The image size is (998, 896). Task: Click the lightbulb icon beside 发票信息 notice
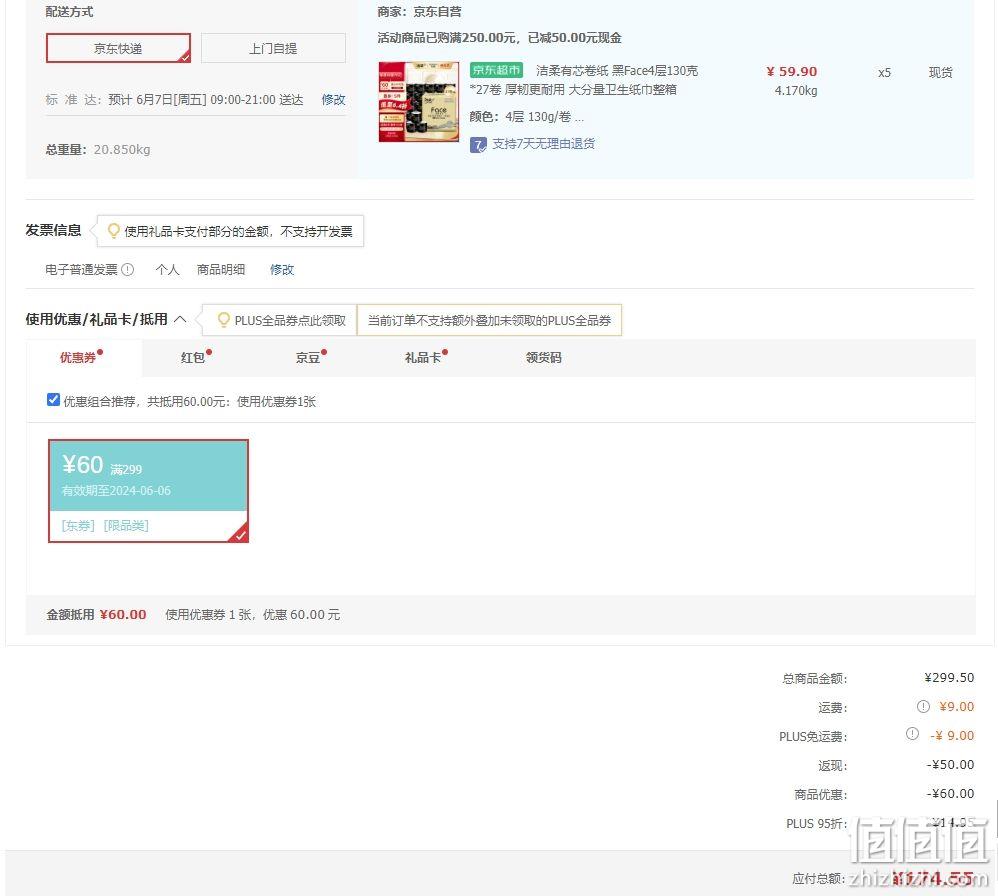tap(113, 230)
